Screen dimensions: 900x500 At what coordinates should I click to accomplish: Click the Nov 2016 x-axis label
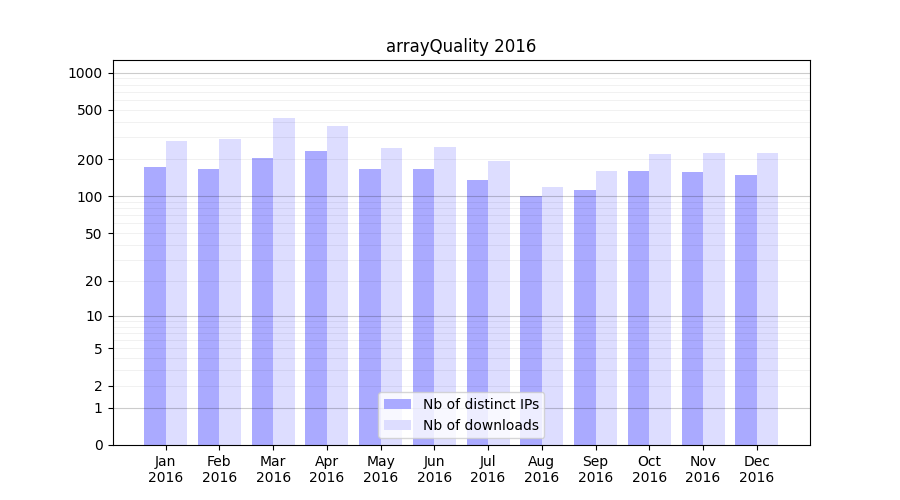pyautogui.click(x=703, y=469)
